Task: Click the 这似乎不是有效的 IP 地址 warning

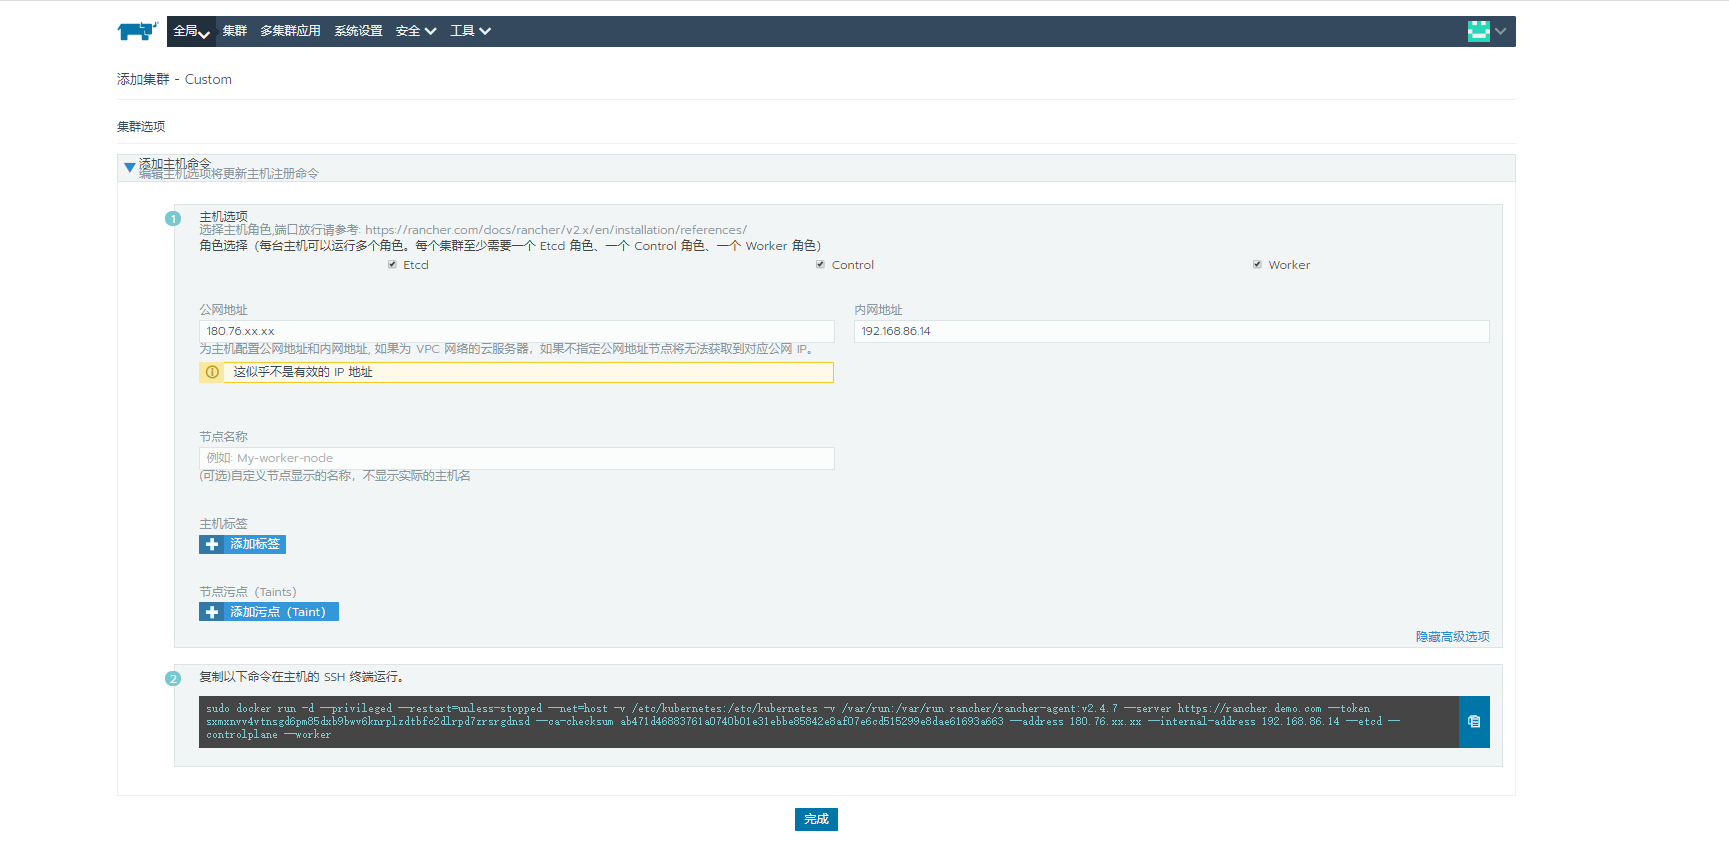Action: (516, 372)
